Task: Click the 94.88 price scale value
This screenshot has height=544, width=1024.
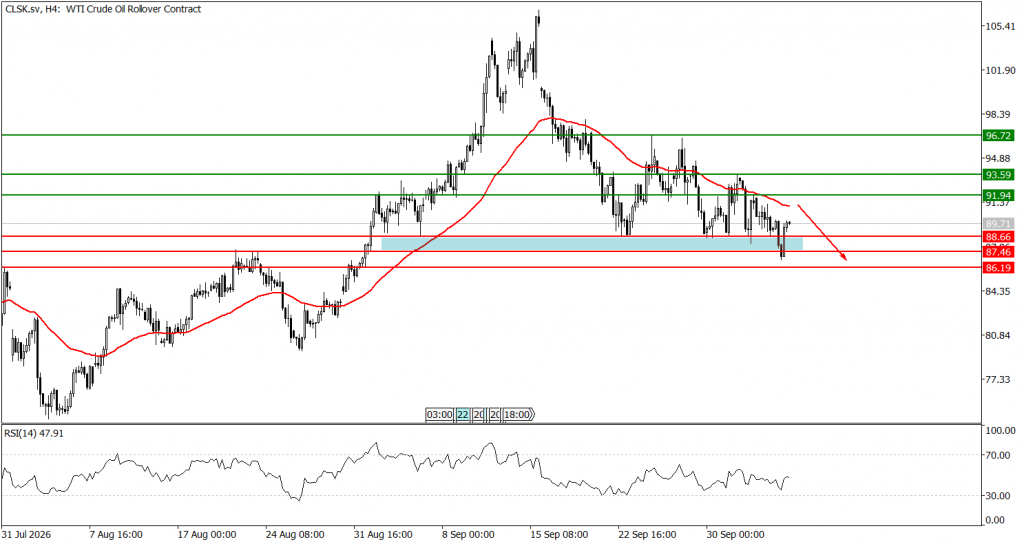Action: click(x=1000, y=159)
